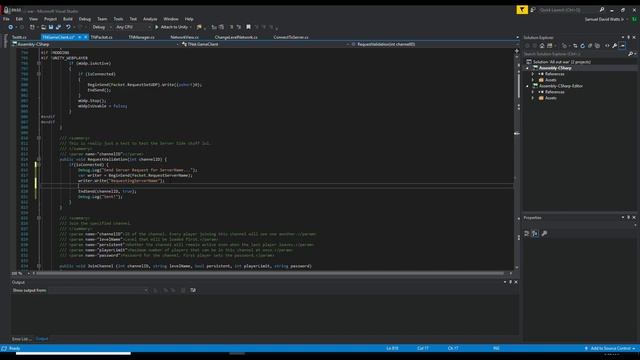Collapse the Assembly-CSharp-Editor project node

(527, 86)
